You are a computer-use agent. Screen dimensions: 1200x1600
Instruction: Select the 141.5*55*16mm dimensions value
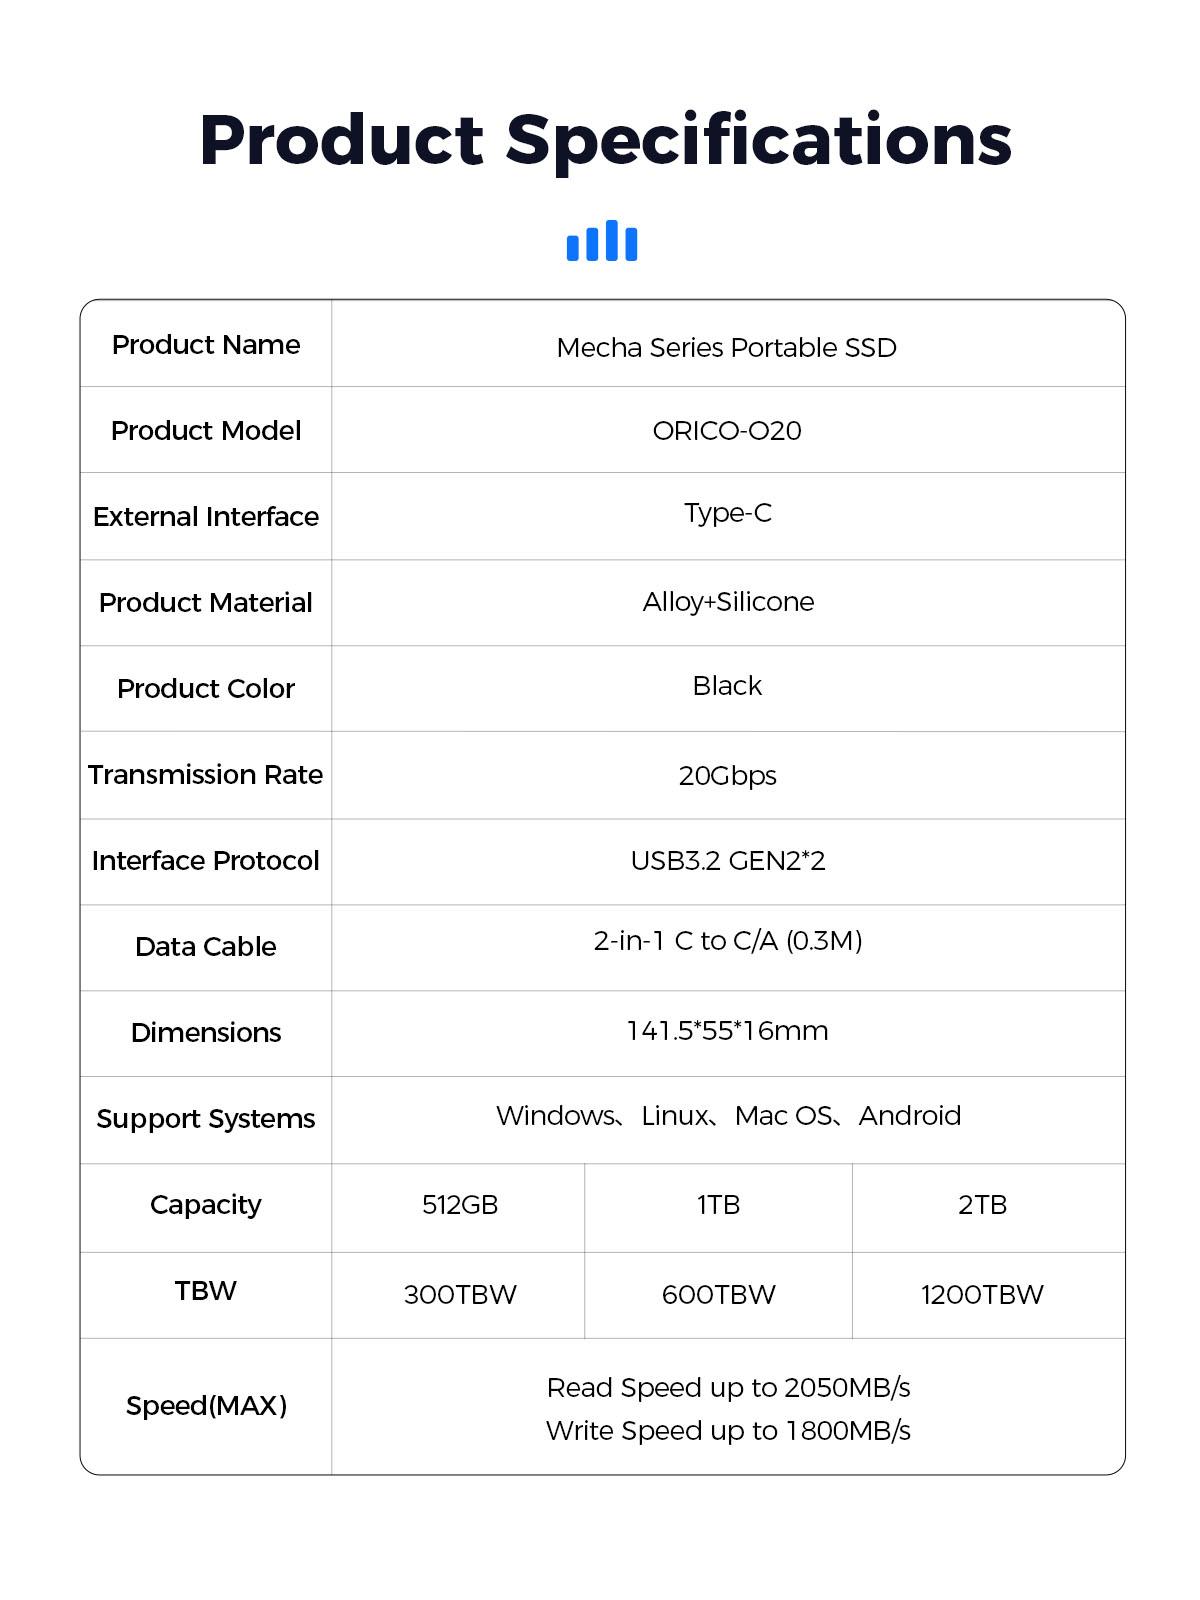pos(727,1031)
